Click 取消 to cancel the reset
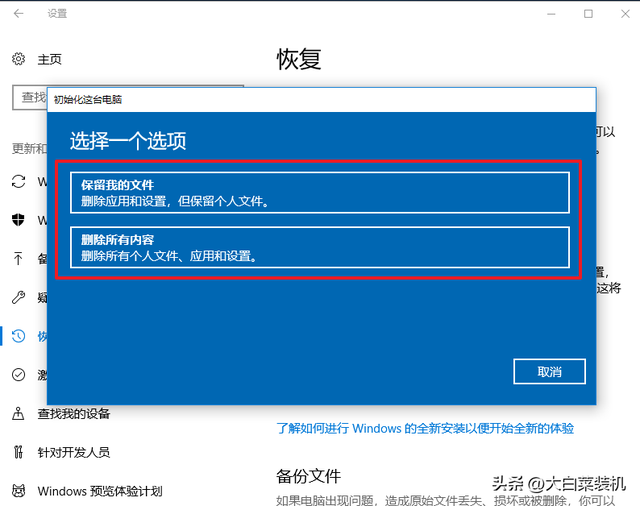Image resolution: width=640 pixels, height=506 pixels. tap(549, 371)
